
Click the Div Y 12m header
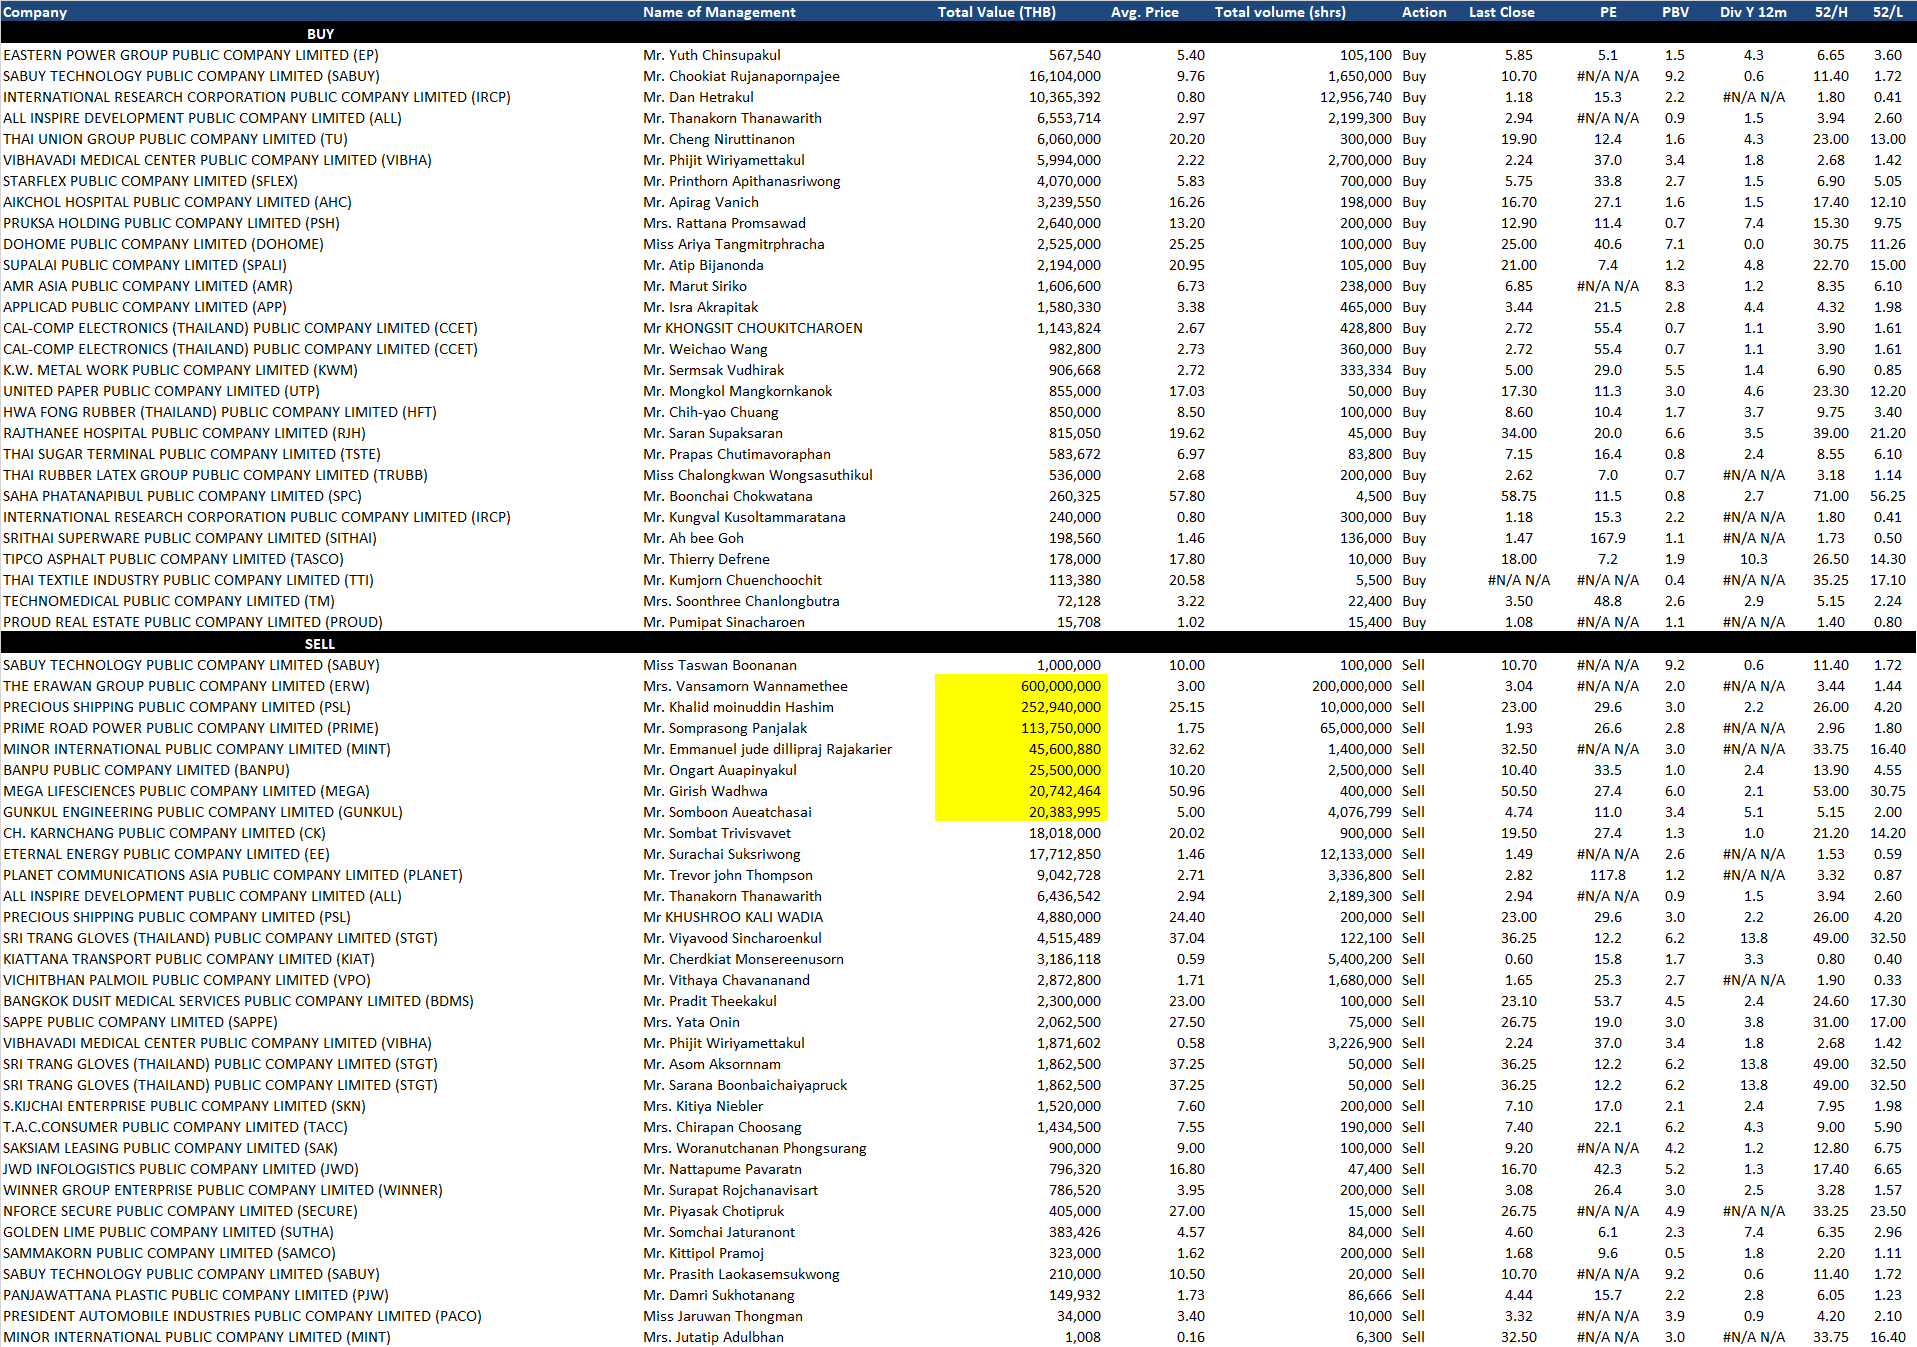coord(1753,12)
